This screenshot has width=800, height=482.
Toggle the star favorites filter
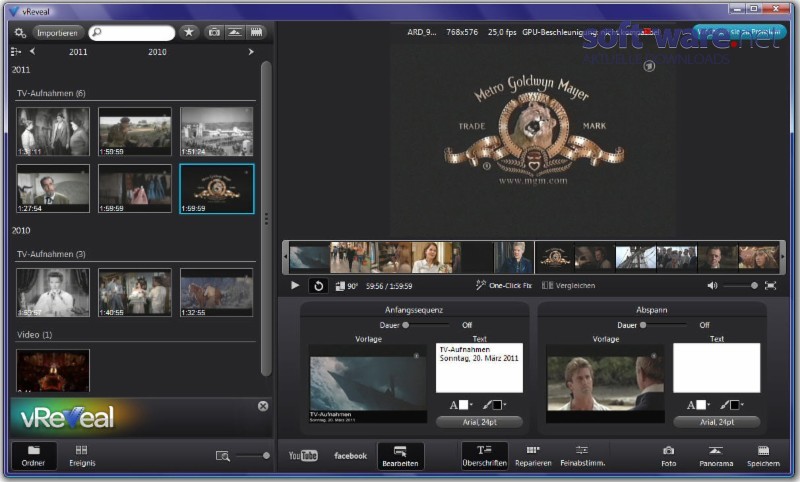click(189, 33)
